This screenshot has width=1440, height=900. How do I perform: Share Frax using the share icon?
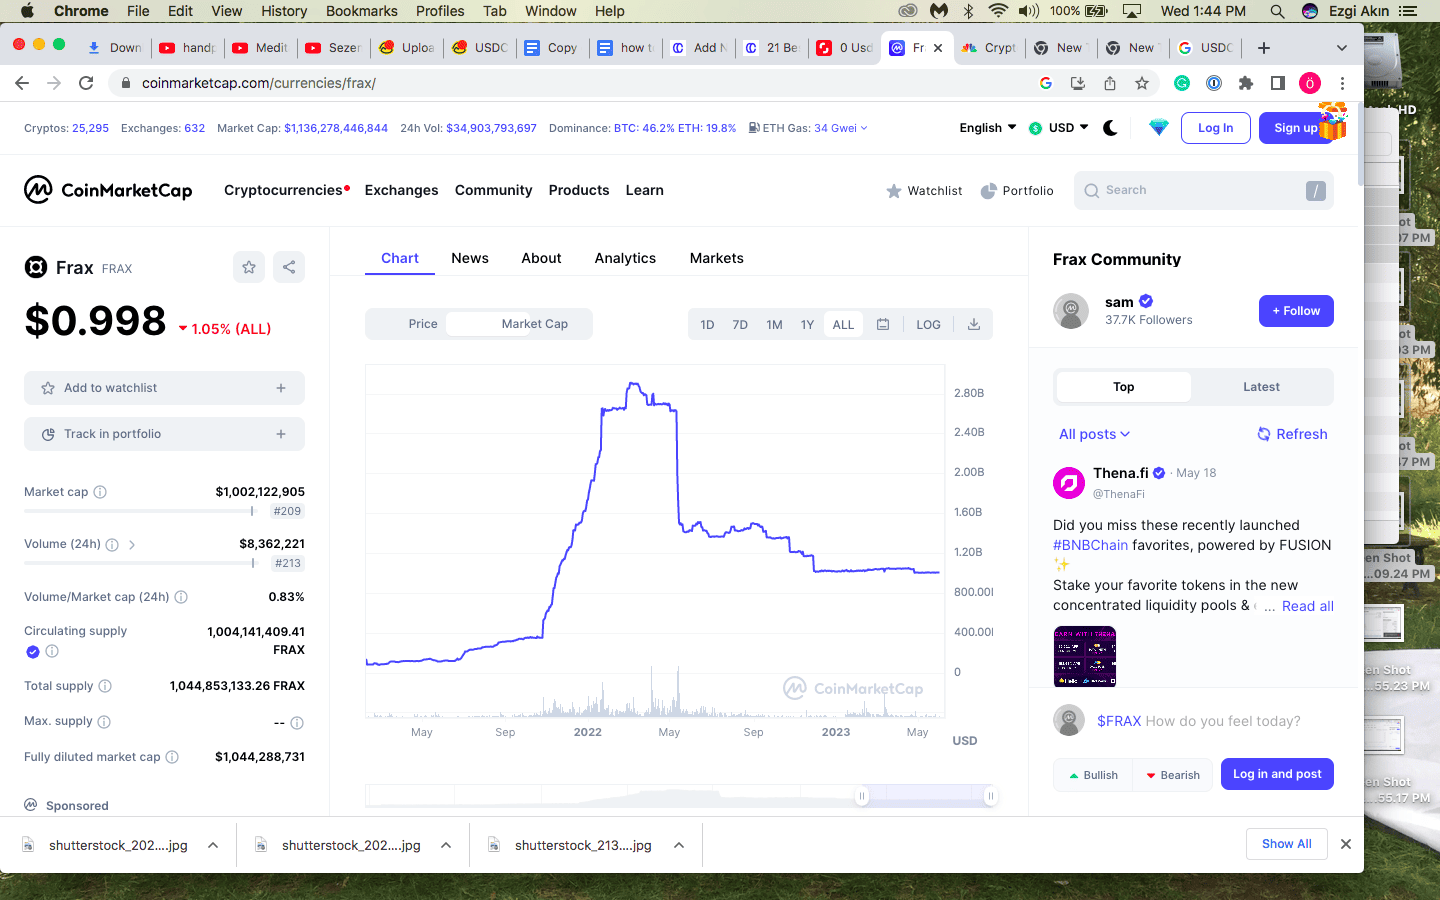click(289, 267)
